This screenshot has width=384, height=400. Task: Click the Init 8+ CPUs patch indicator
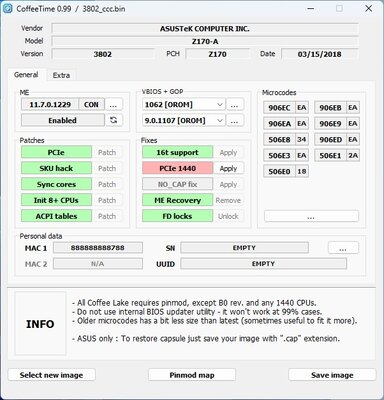[x=56, y=200]
